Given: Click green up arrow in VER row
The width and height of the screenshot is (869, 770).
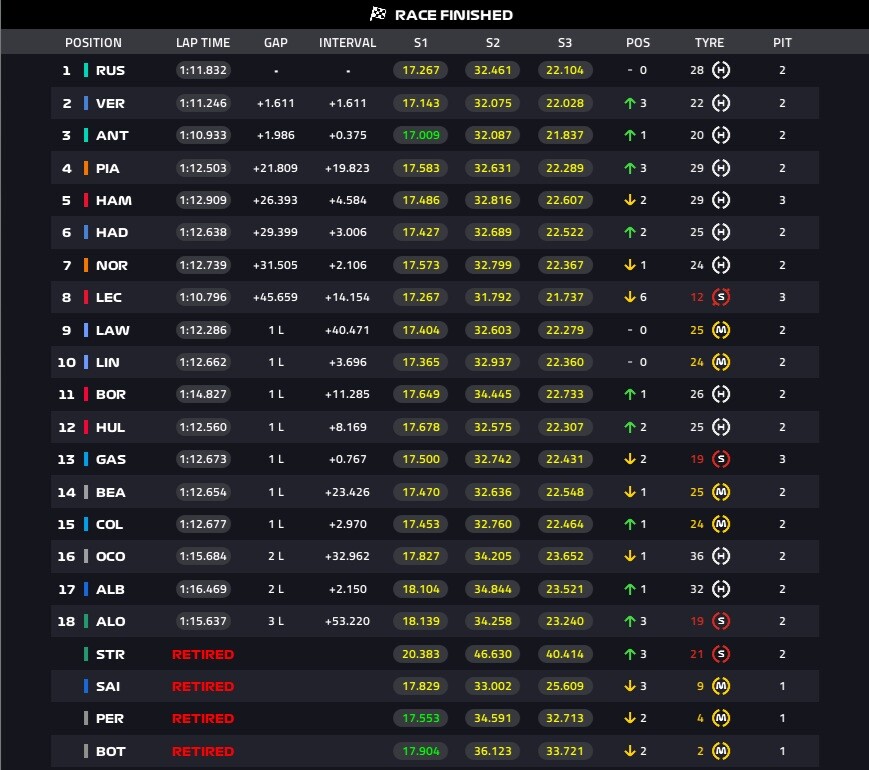Looking at the screenshot, I should (x=630, y=103).
